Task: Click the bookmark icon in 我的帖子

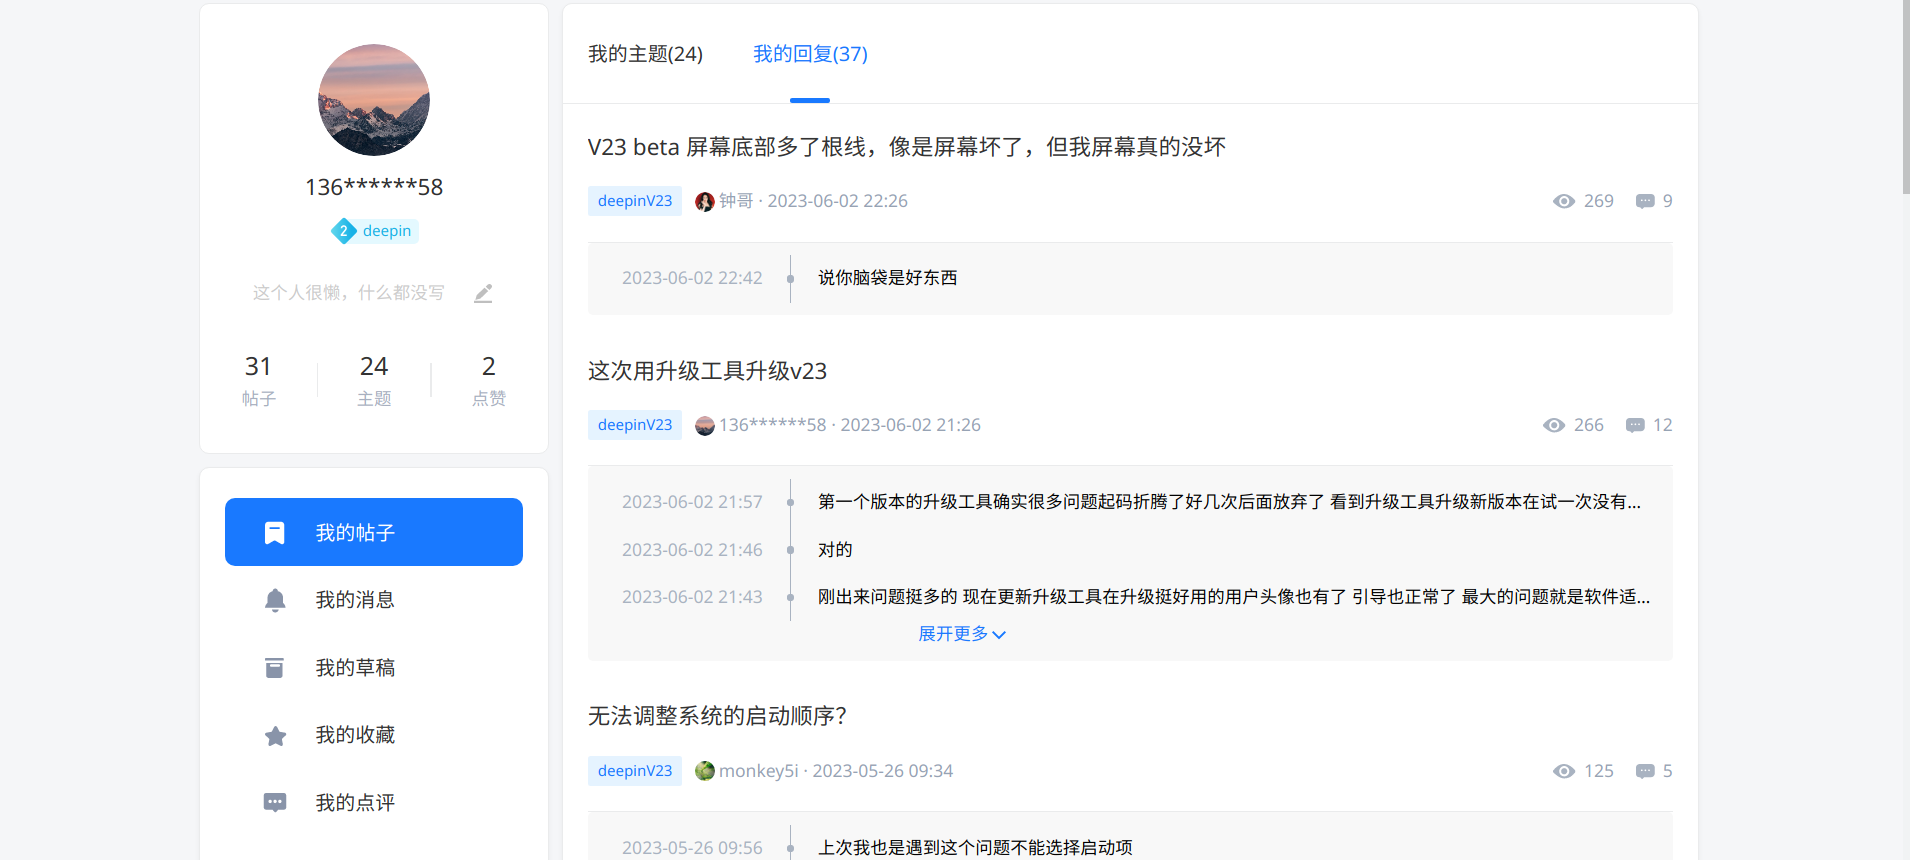Action: 275,533
